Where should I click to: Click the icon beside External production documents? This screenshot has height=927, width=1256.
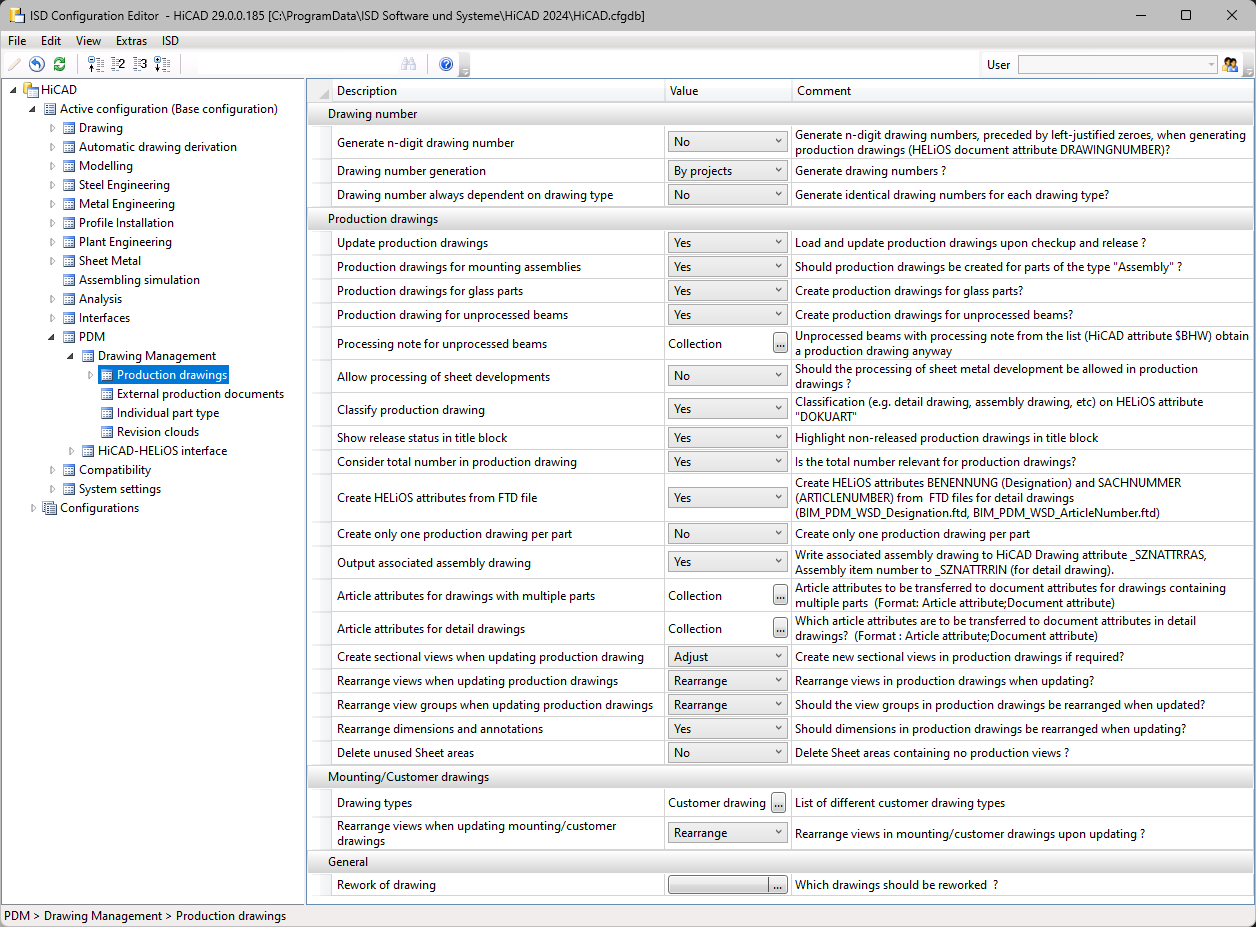pyautogui.click(x=107, y=394)
